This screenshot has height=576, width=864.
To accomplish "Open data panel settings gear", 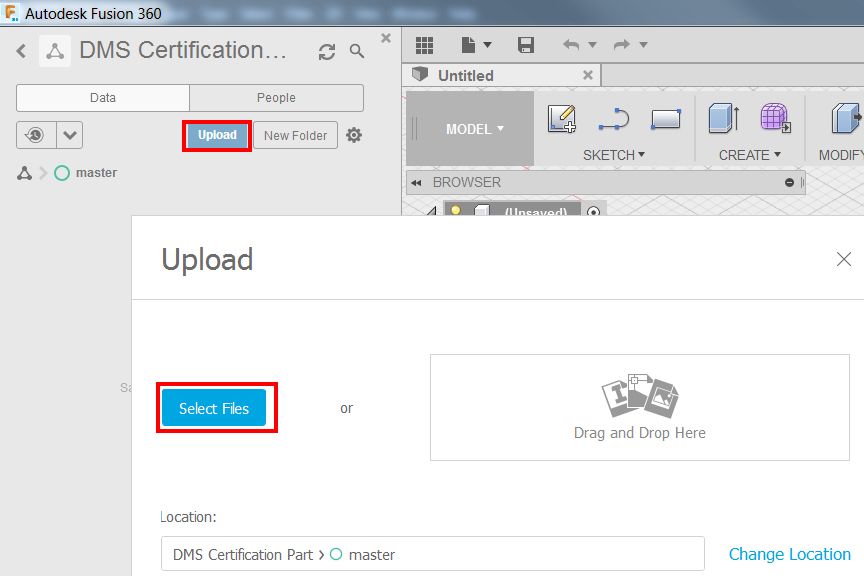I will pos(354,135).
